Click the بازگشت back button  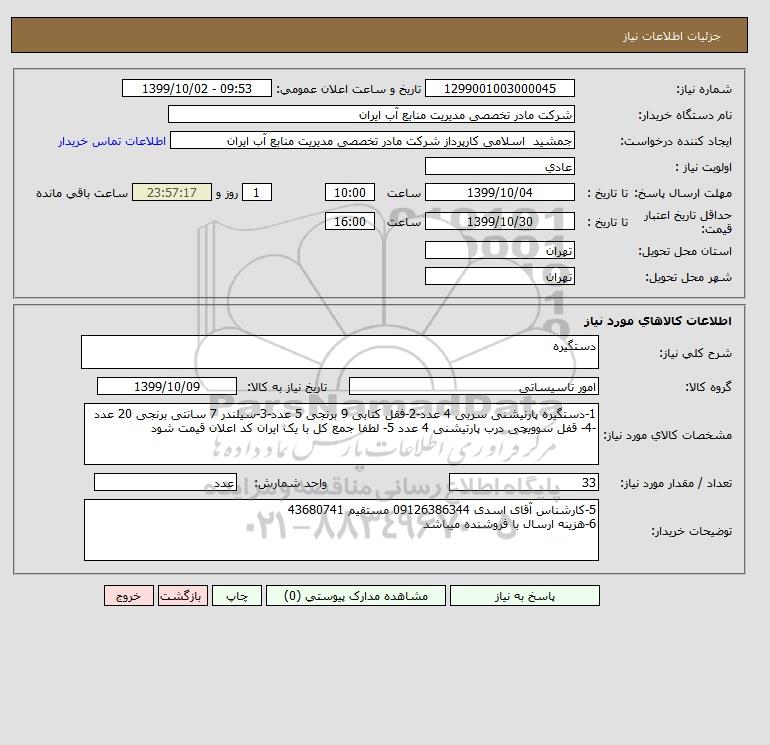pos(183,596)
